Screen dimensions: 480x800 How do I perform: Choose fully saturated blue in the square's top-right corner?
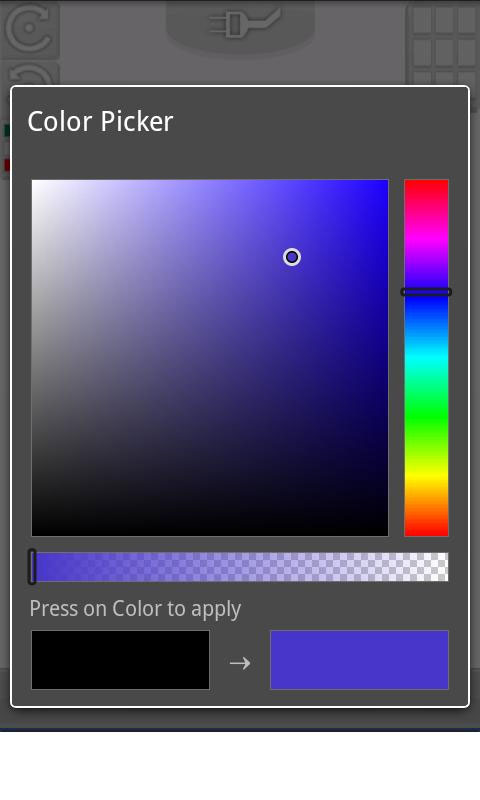coord(386,182)
